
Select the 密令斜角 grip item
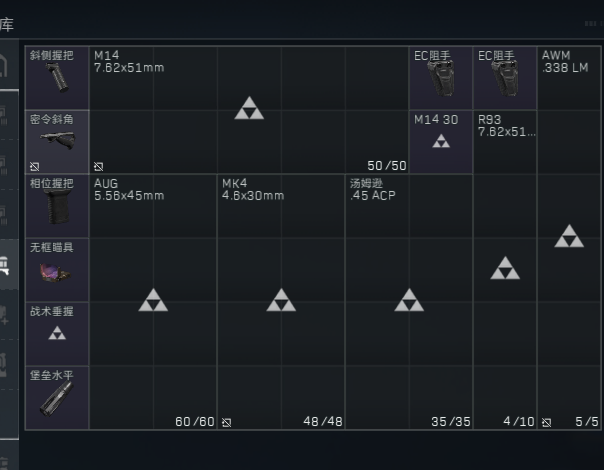click(x=57, y=142)
